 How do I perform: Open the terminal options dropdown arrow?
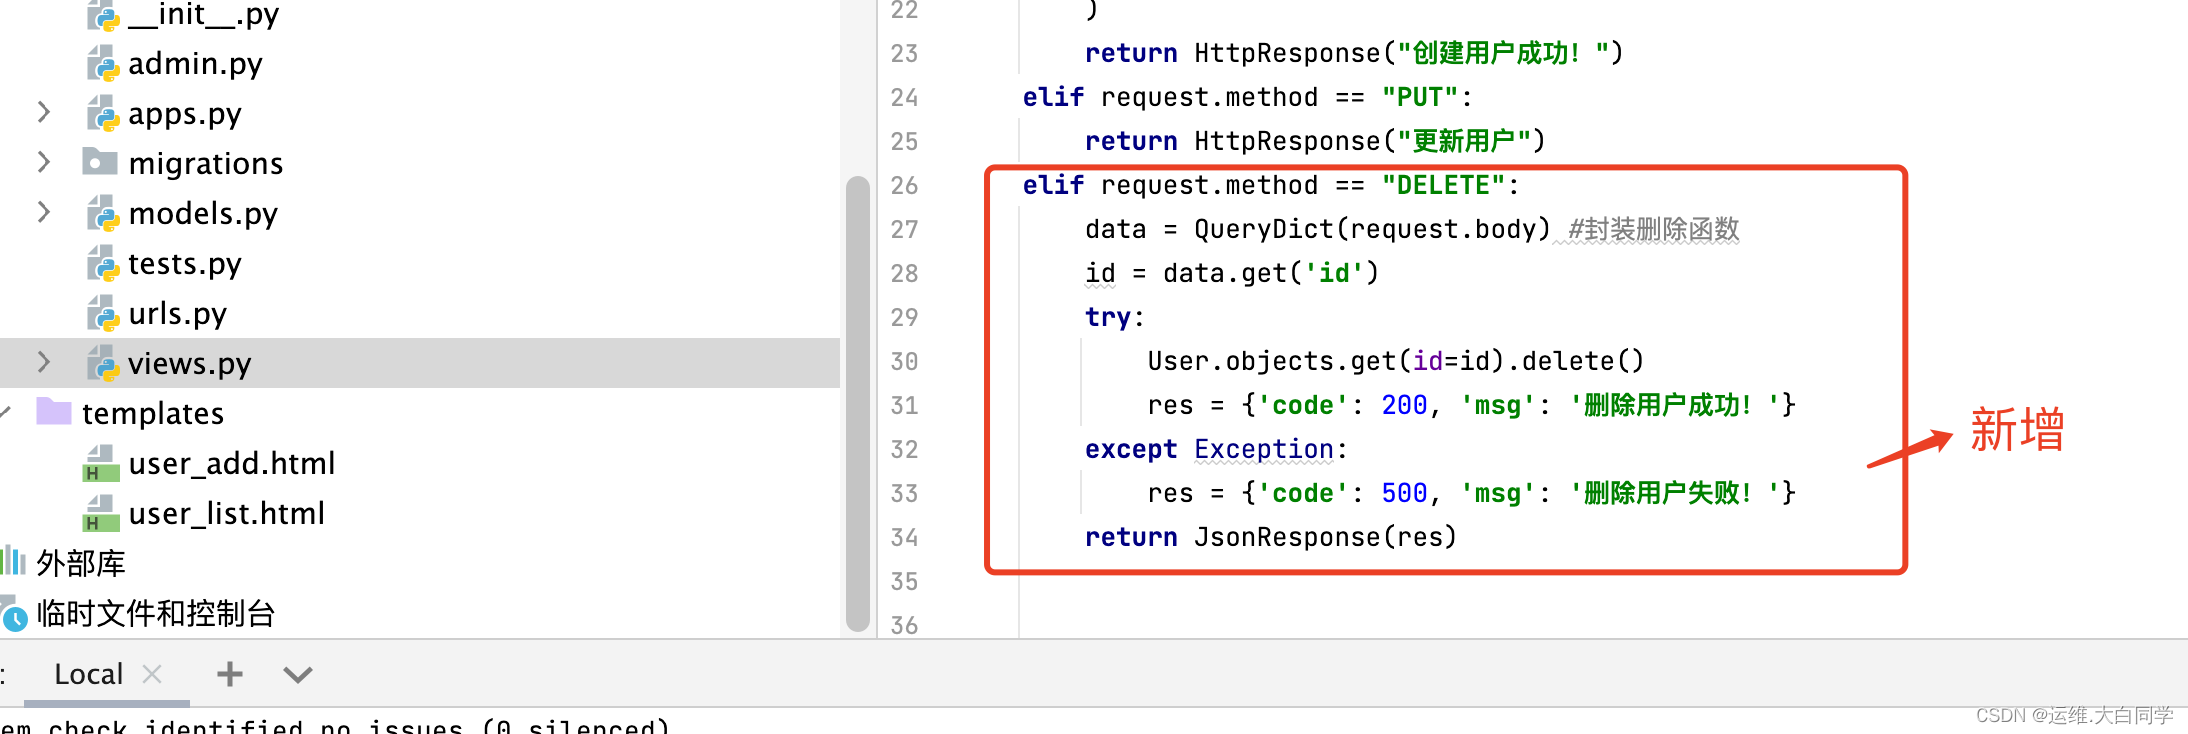coord(298,675)
